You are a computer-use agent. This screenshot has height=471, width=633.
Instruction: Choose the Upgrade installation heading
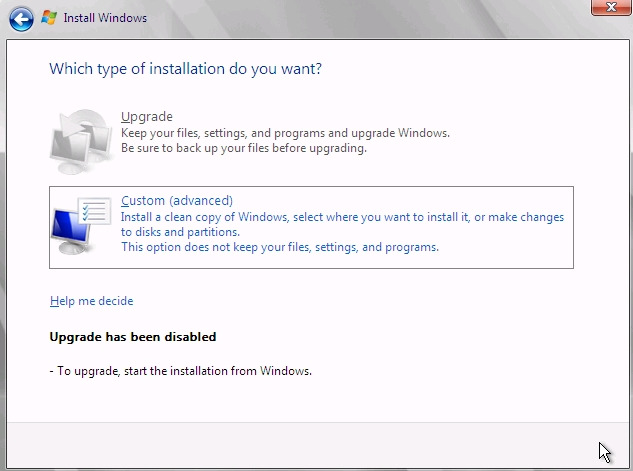pyautogui.click(x=147, y=117)
